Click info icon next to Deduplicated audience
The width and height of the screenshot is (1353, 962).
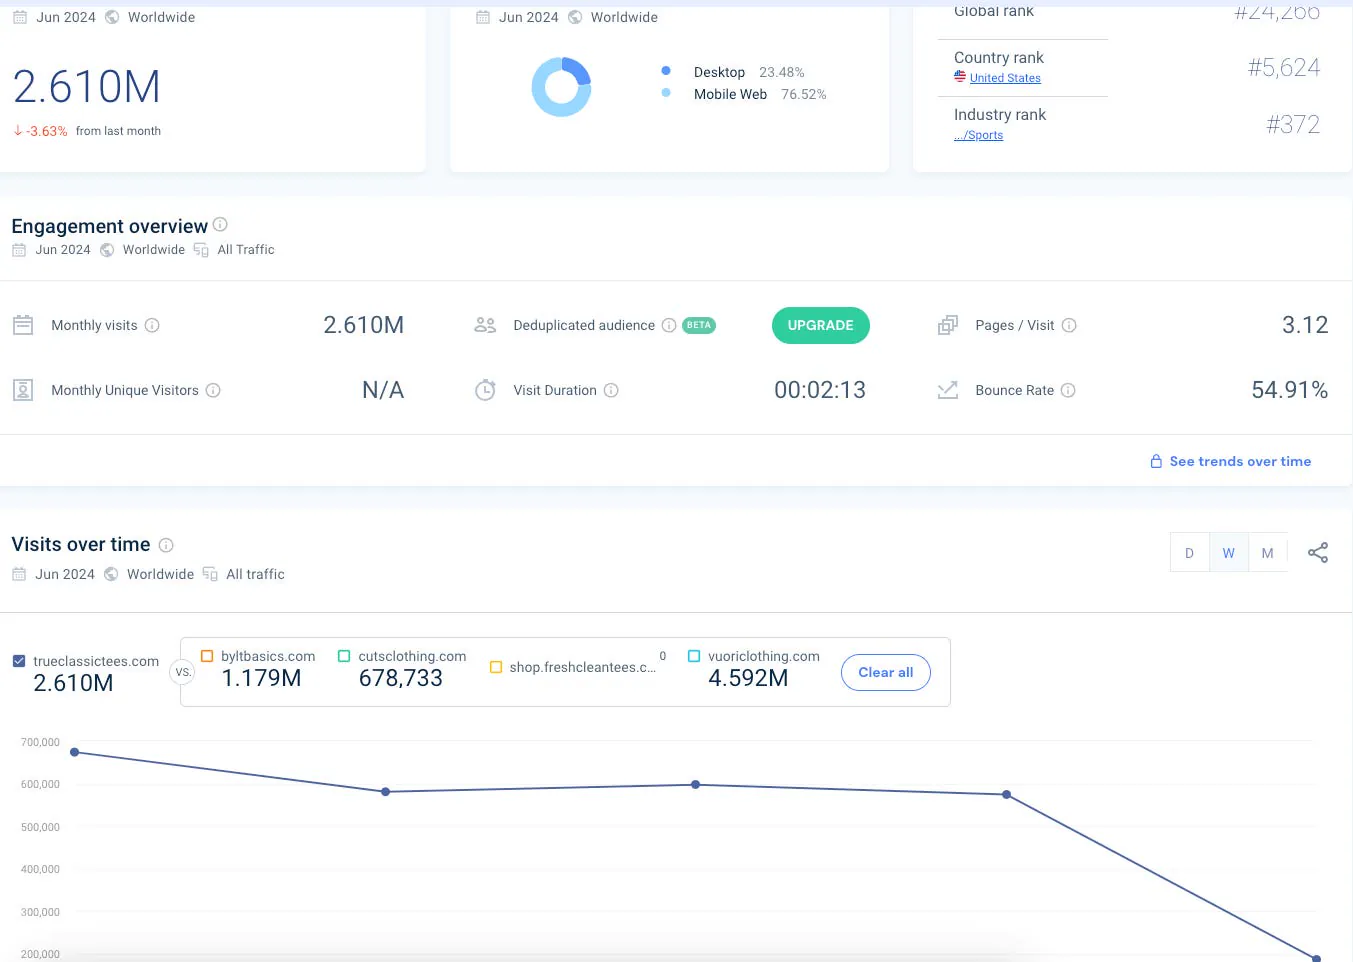669,325
